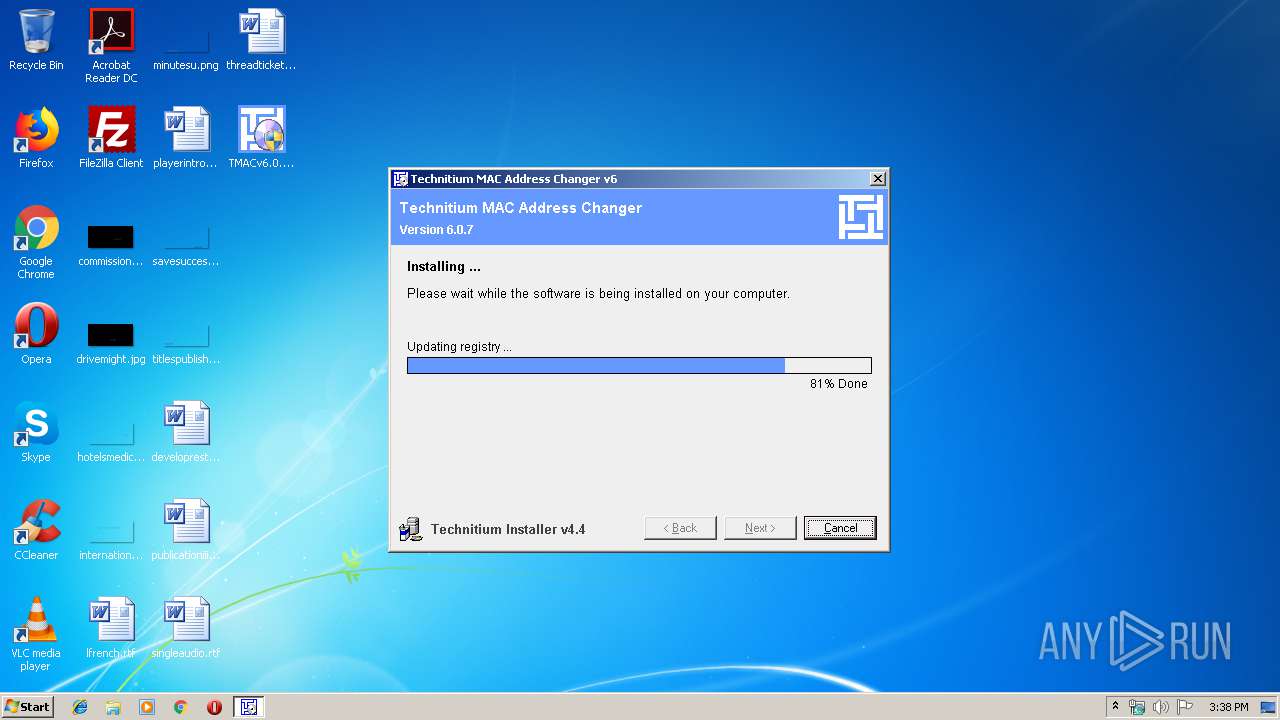Click the 'Installing ...' heading text
Viewport: 1280px width, 720px height.
click(444, 267)
